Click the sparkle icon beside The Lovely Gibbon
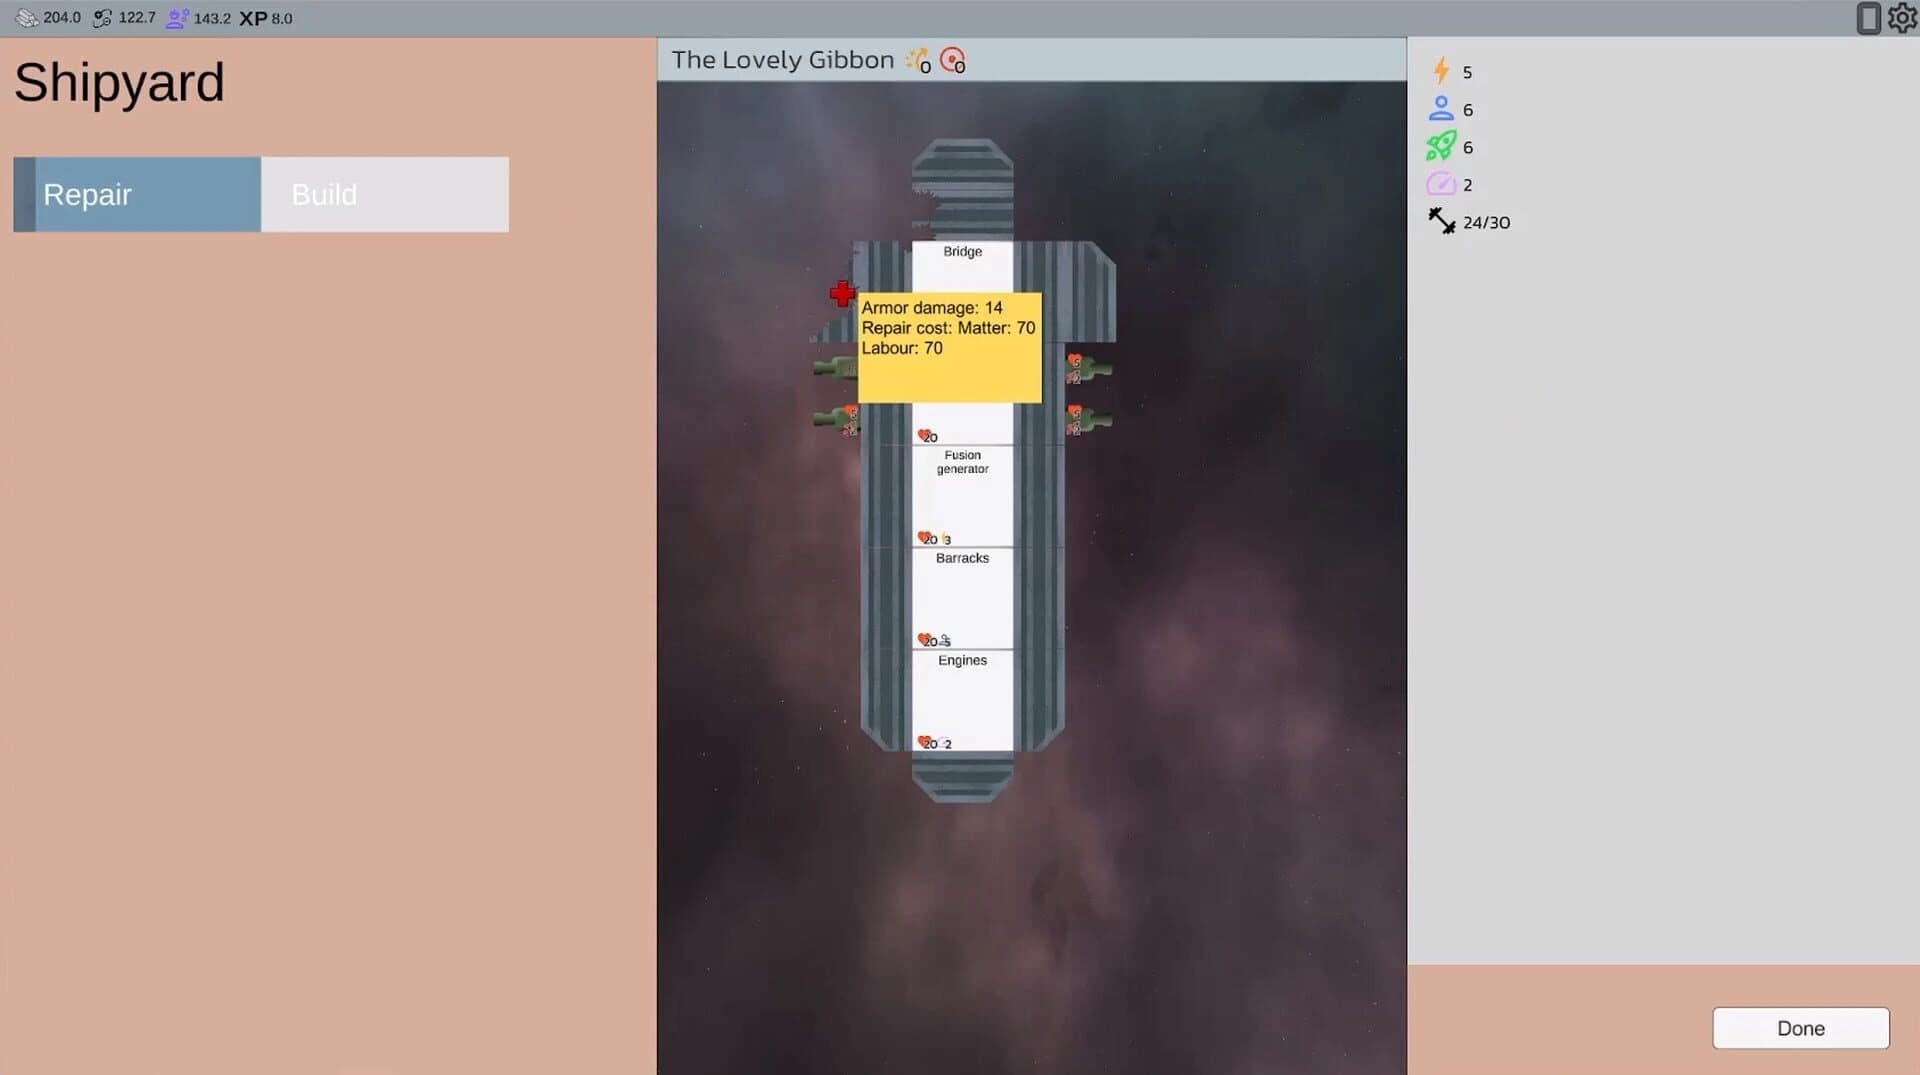Screen dimensions: 1920x1075 (918, 60)
